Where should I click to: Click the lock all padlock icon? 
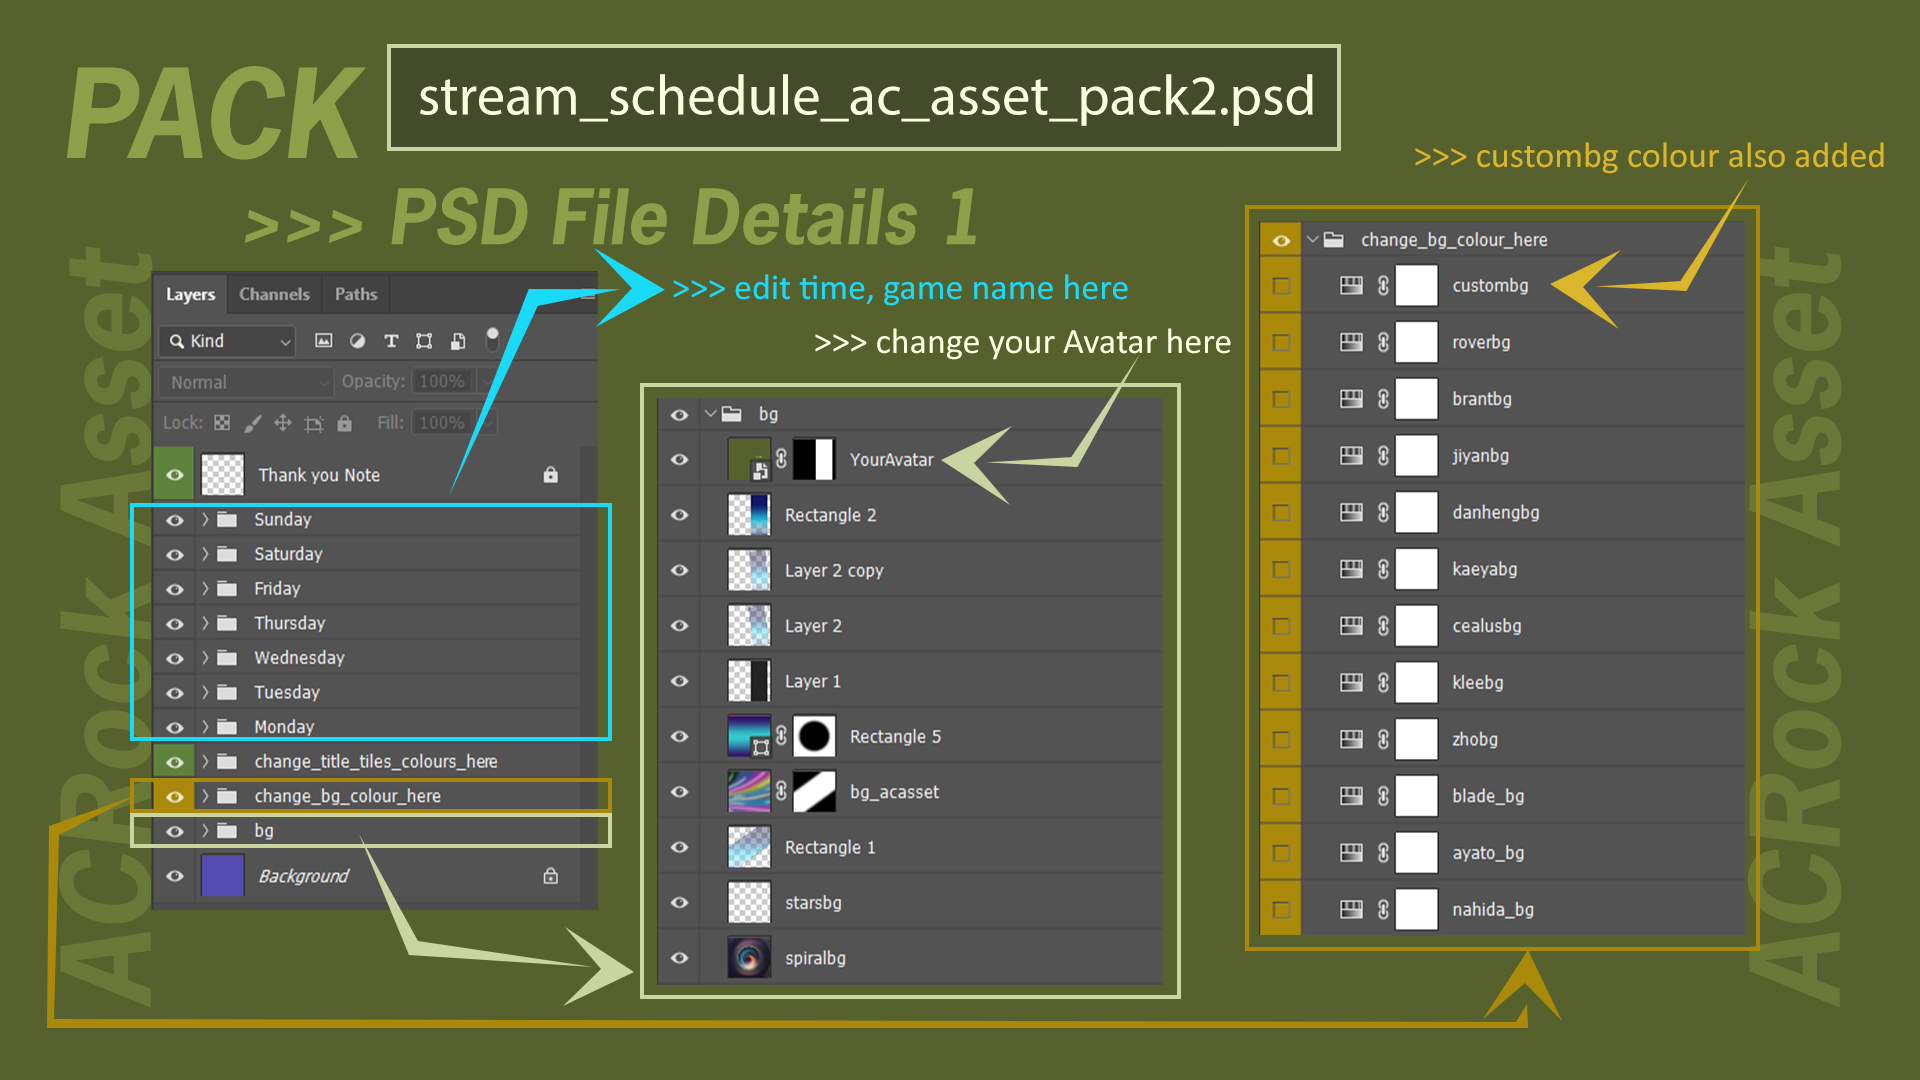(x=344, y=423)
